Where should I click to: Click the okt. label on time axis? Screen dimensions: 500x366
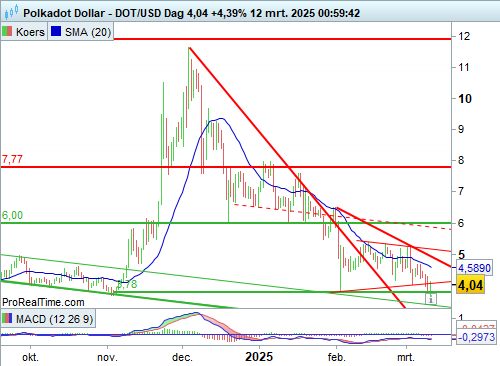click(x=30, y=357)
